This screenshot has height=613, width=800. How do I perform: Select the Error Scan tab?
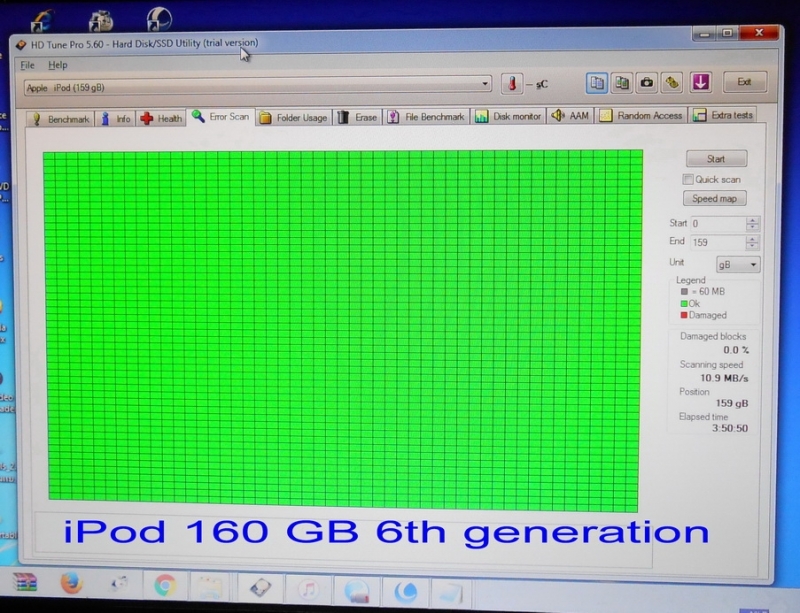220,117
